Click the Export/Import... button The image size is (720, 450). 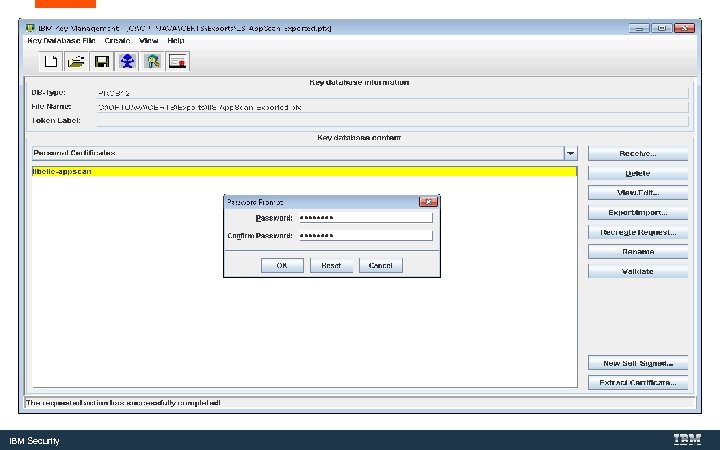pyautogui.click(x=638, y=213)
